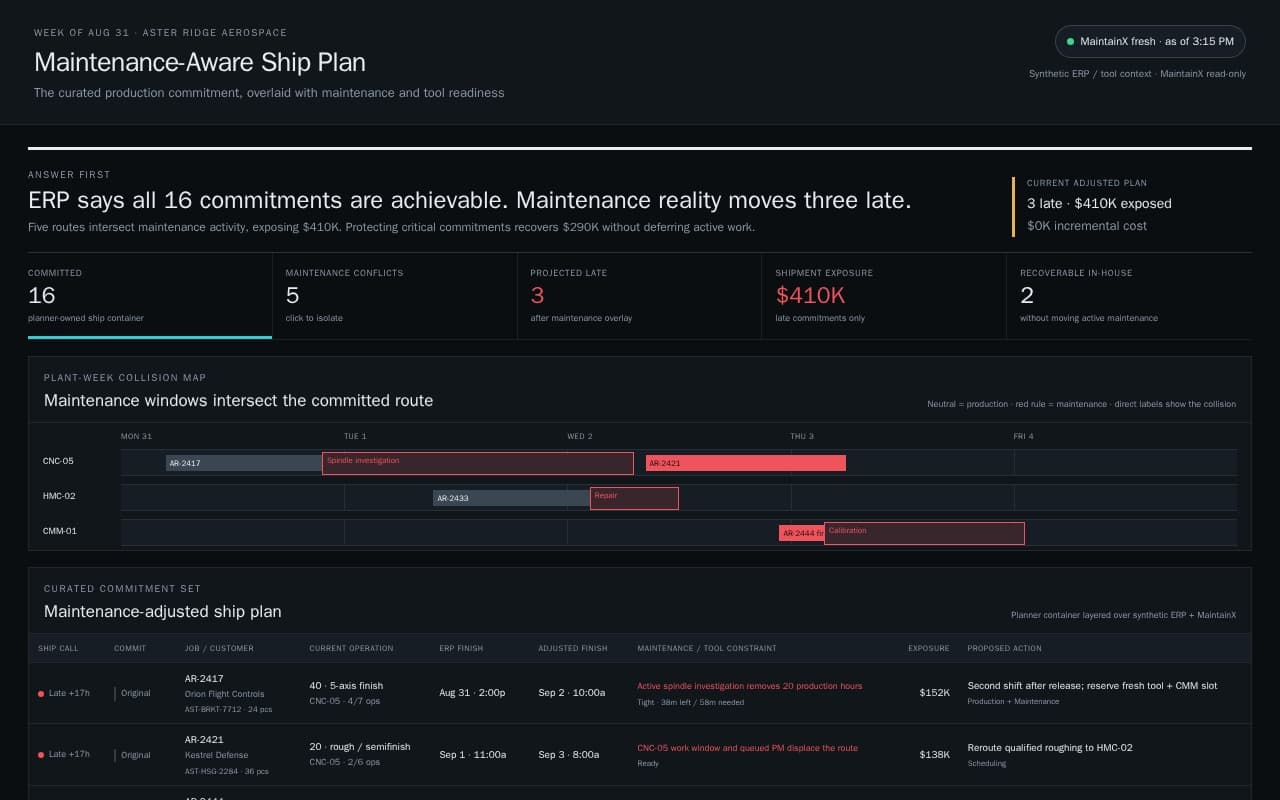1280x800 pixels.
Task: Click the Adjusted Finish column header
Action: 573,648
